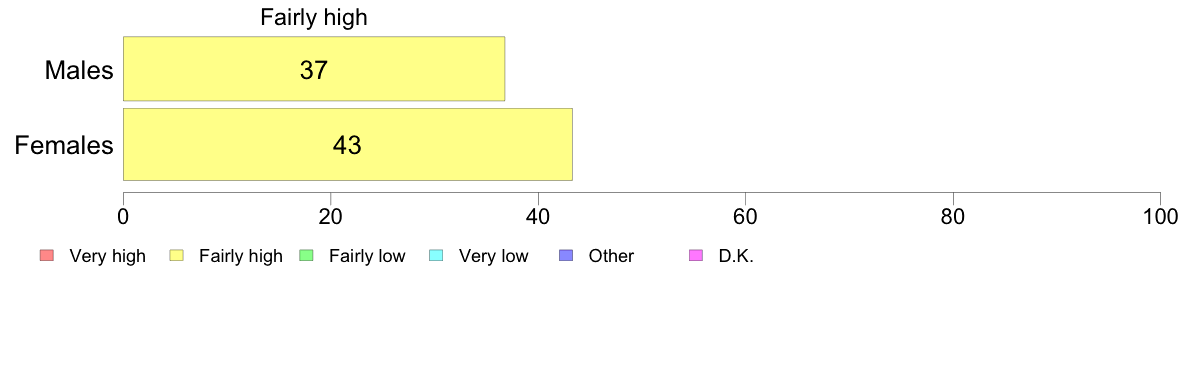1188x368 pixels.
Task: Select the Females yellow bar
Action: (348, 145)
